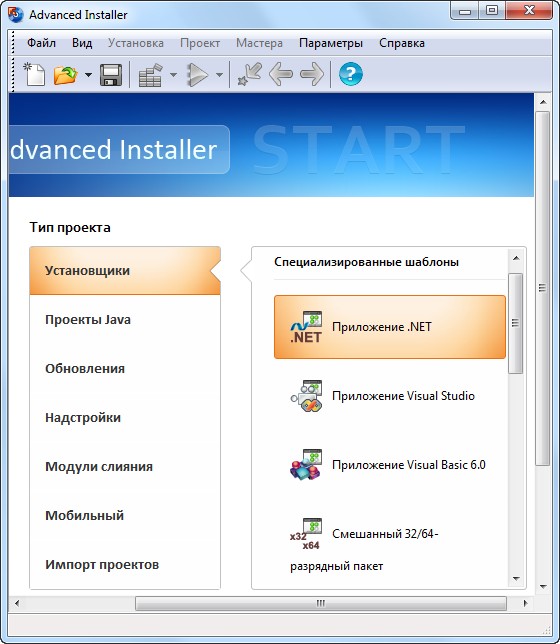Viewport: 560px width, 644px height.
Task: Open the Справка menu
Action: pyautogui.click(x=402, y=43)
